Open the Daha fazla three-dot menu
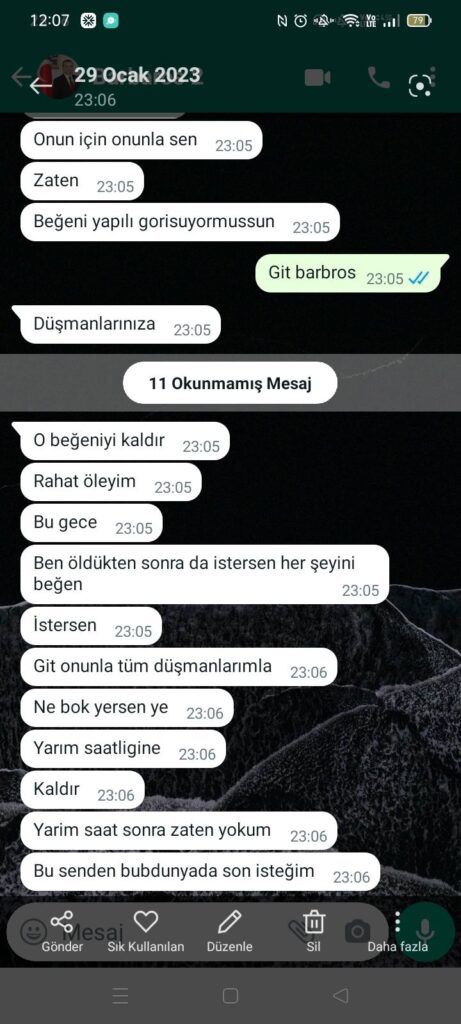The height and width of the screenshot is (1024, 461). [398, 921]
